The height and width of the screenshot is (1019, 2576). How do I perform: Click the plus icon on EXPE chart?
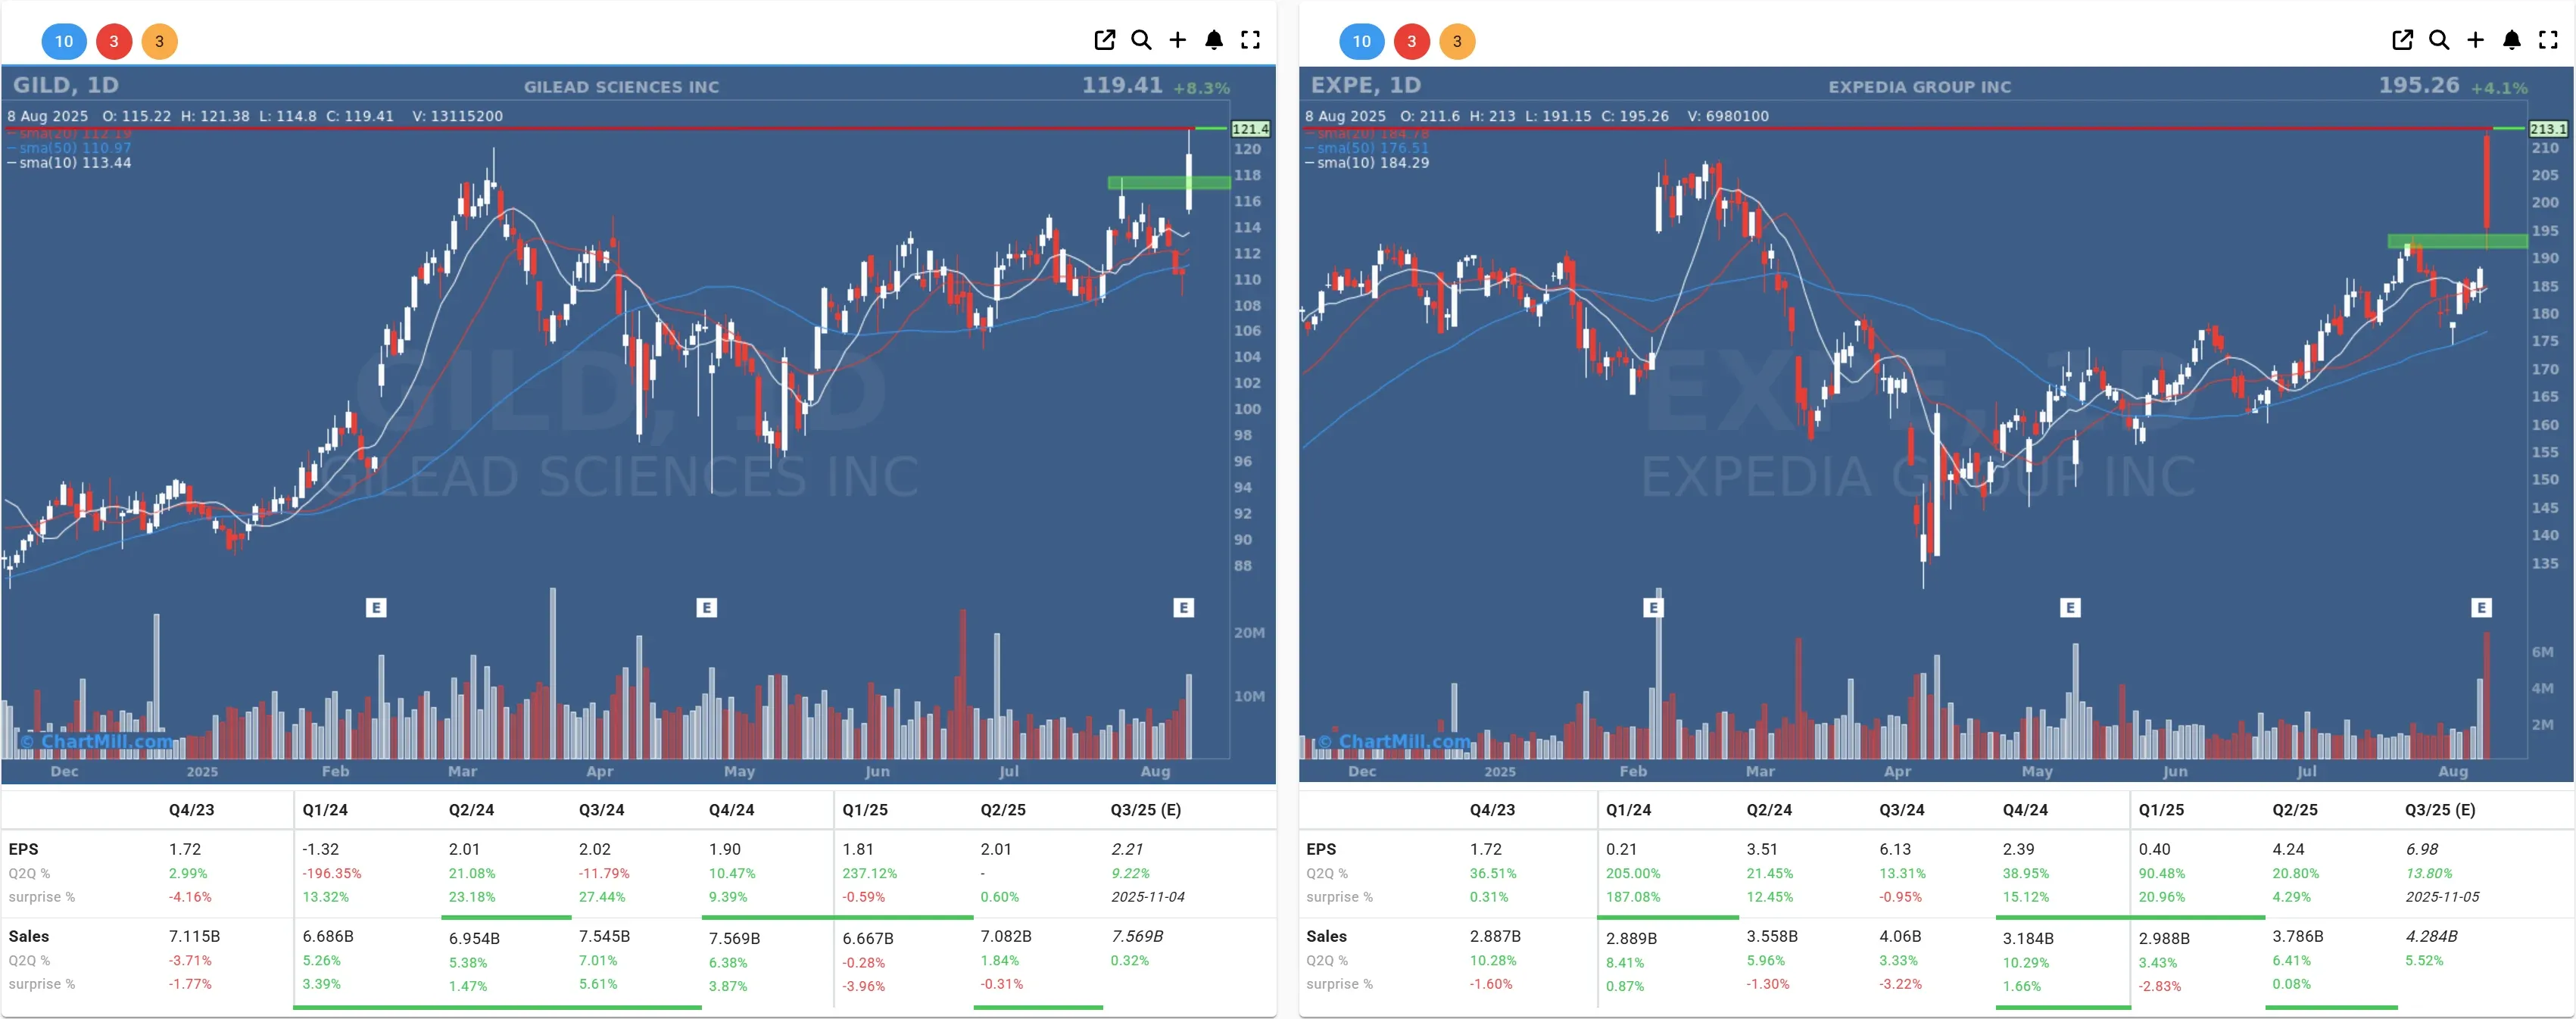coord(2475,40)
